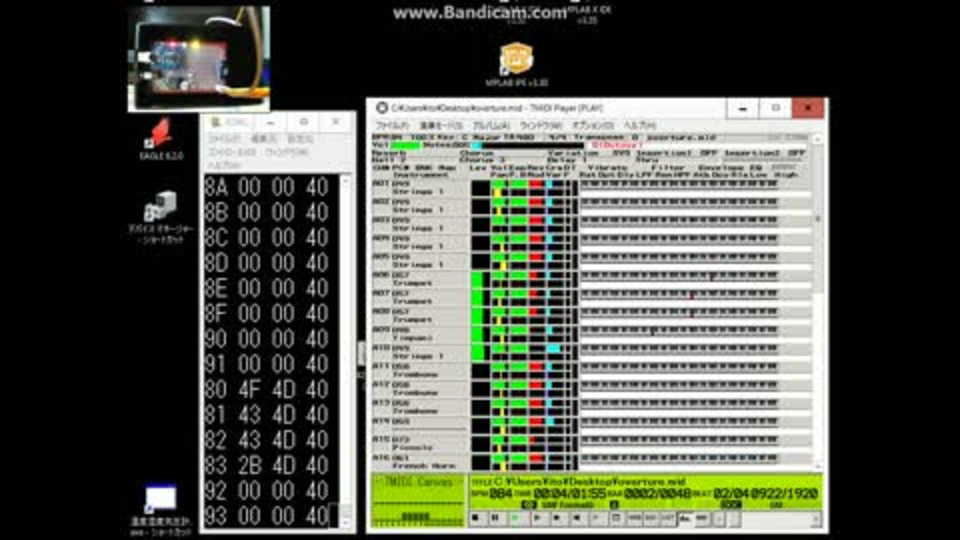Click the window-shaped icon in transport bar
This screenshot has height=540, width=960.
click(x=616, y=519)
